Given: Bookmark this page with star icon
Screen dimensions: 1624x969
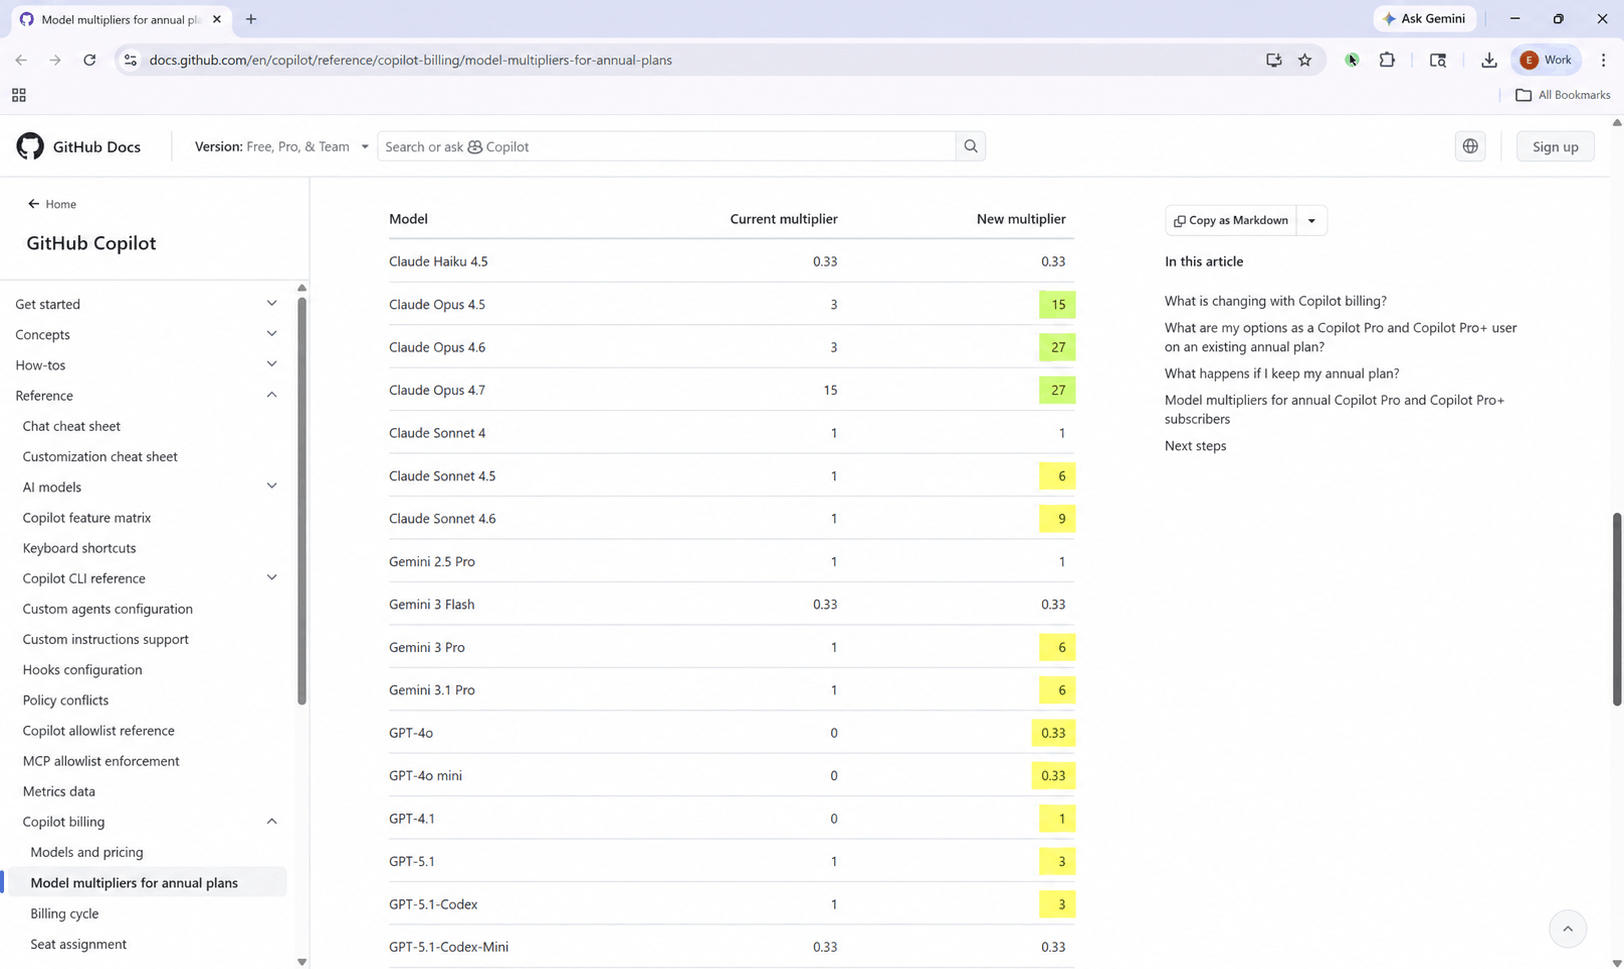Looking at the screenshot, I should click(x=1305, y=60).
